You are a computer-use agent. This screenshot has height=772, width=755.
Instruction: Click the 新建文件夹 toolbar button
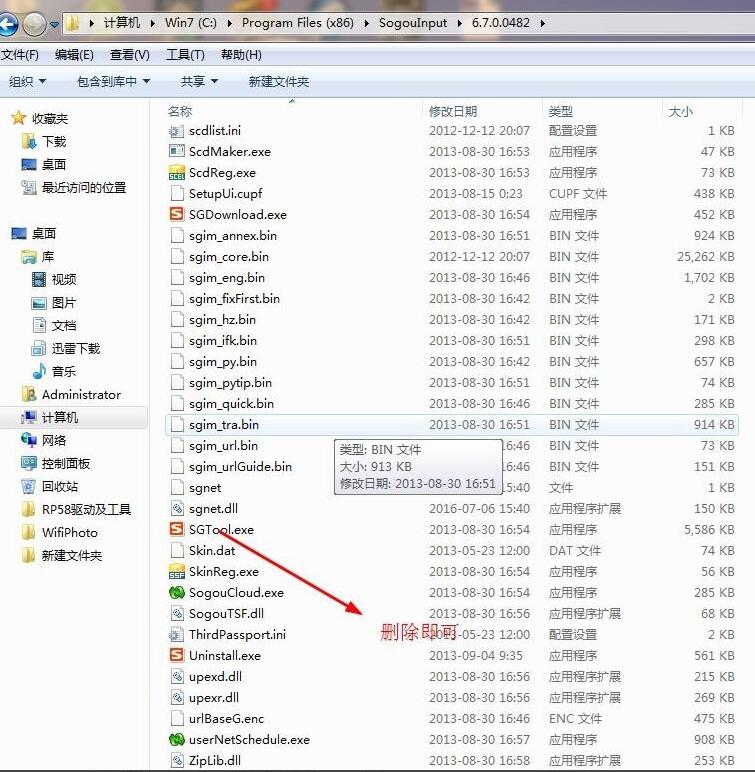(x=279, y=81)
